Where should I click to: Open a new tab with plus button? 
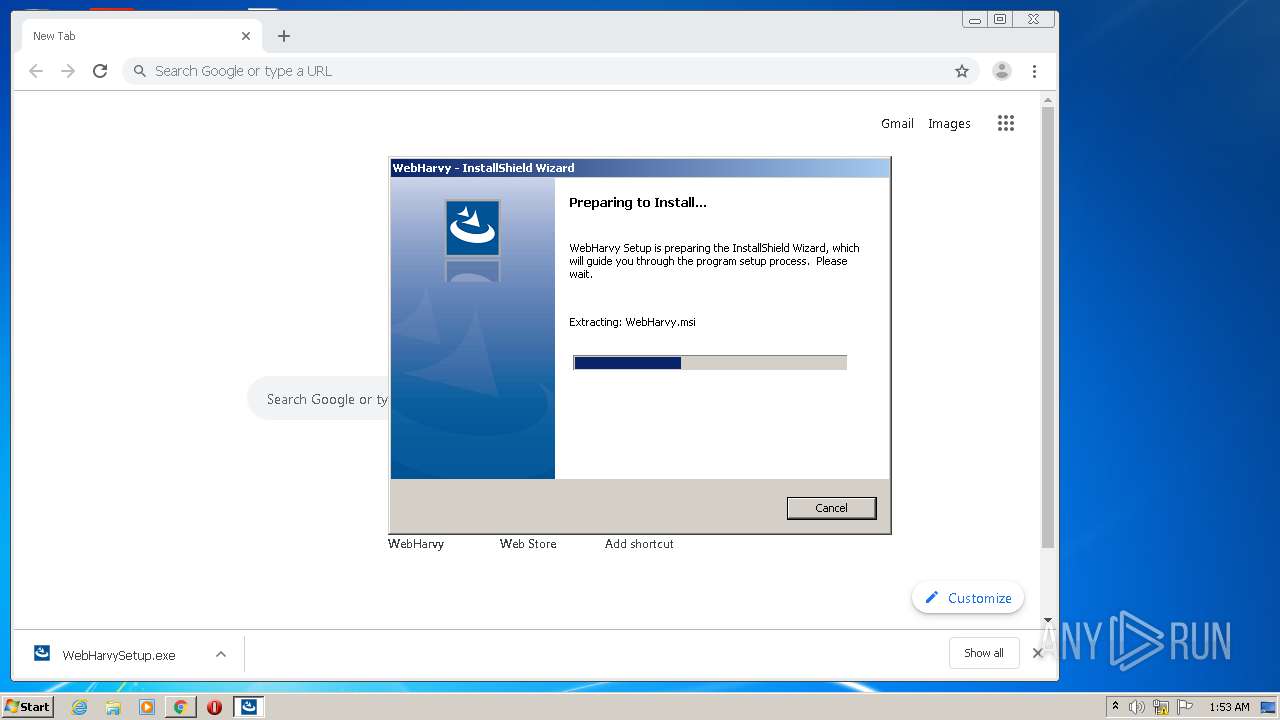coord(284,36)
